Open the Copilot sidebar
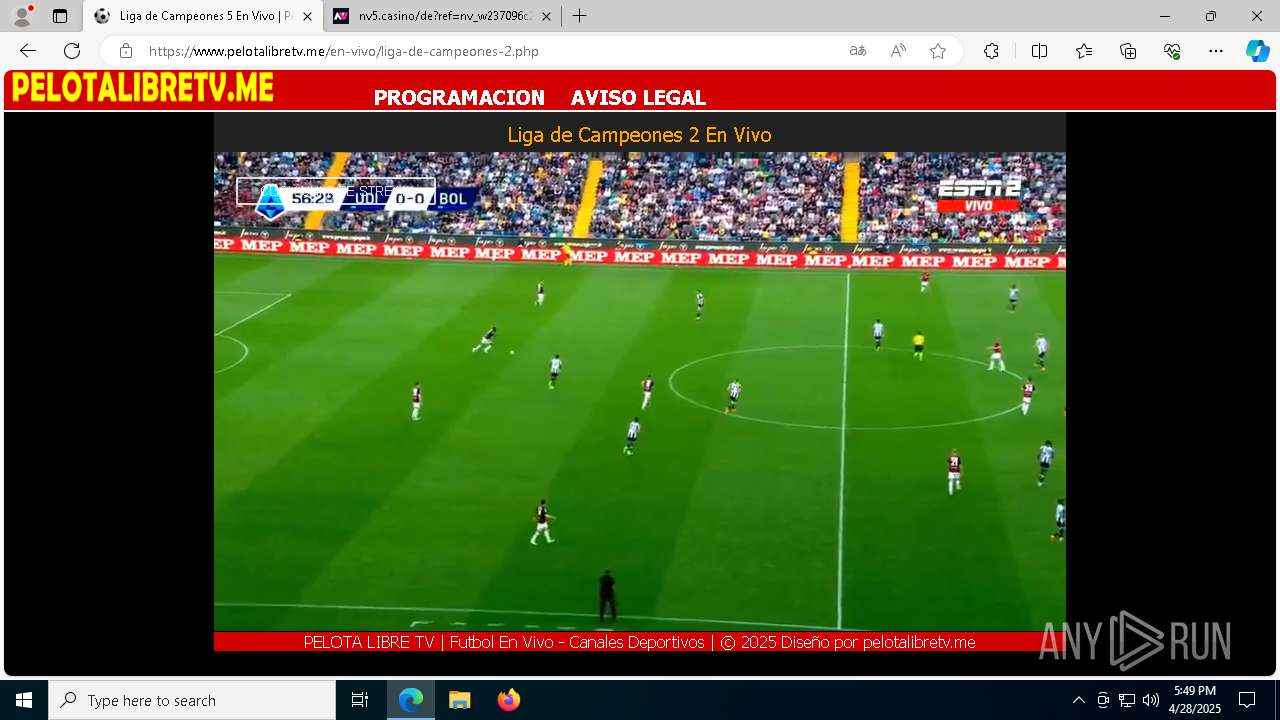The height and width of the screenshot is (720, 1280). coord(1257,51)
